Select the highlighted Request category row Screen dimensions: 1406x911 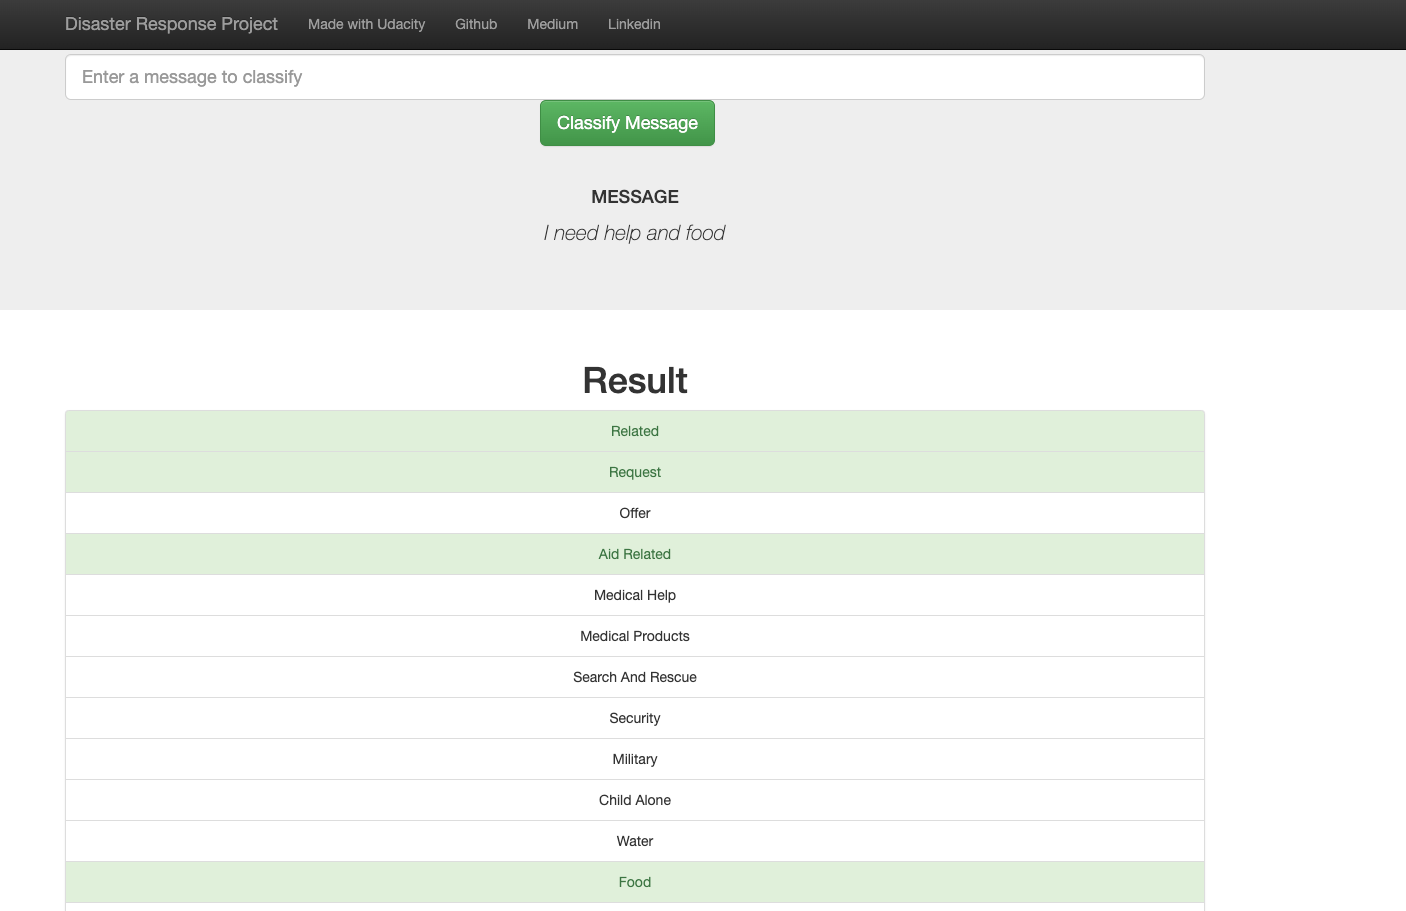(634, 471)
